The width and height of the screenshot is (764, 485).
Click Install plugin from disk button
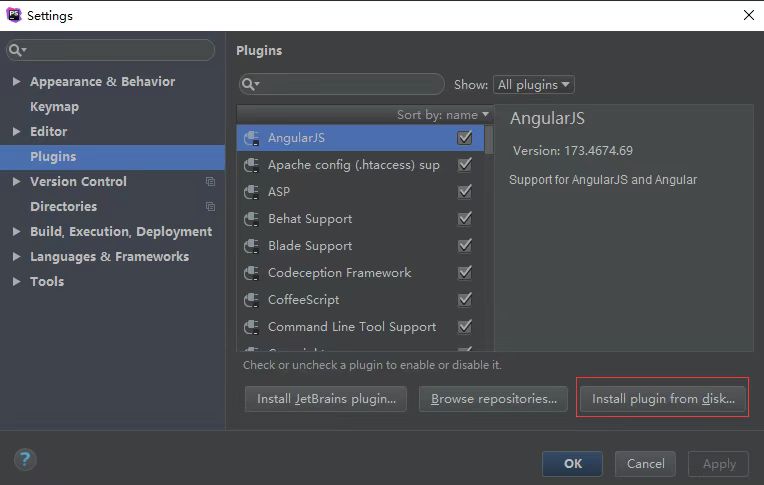663,399
